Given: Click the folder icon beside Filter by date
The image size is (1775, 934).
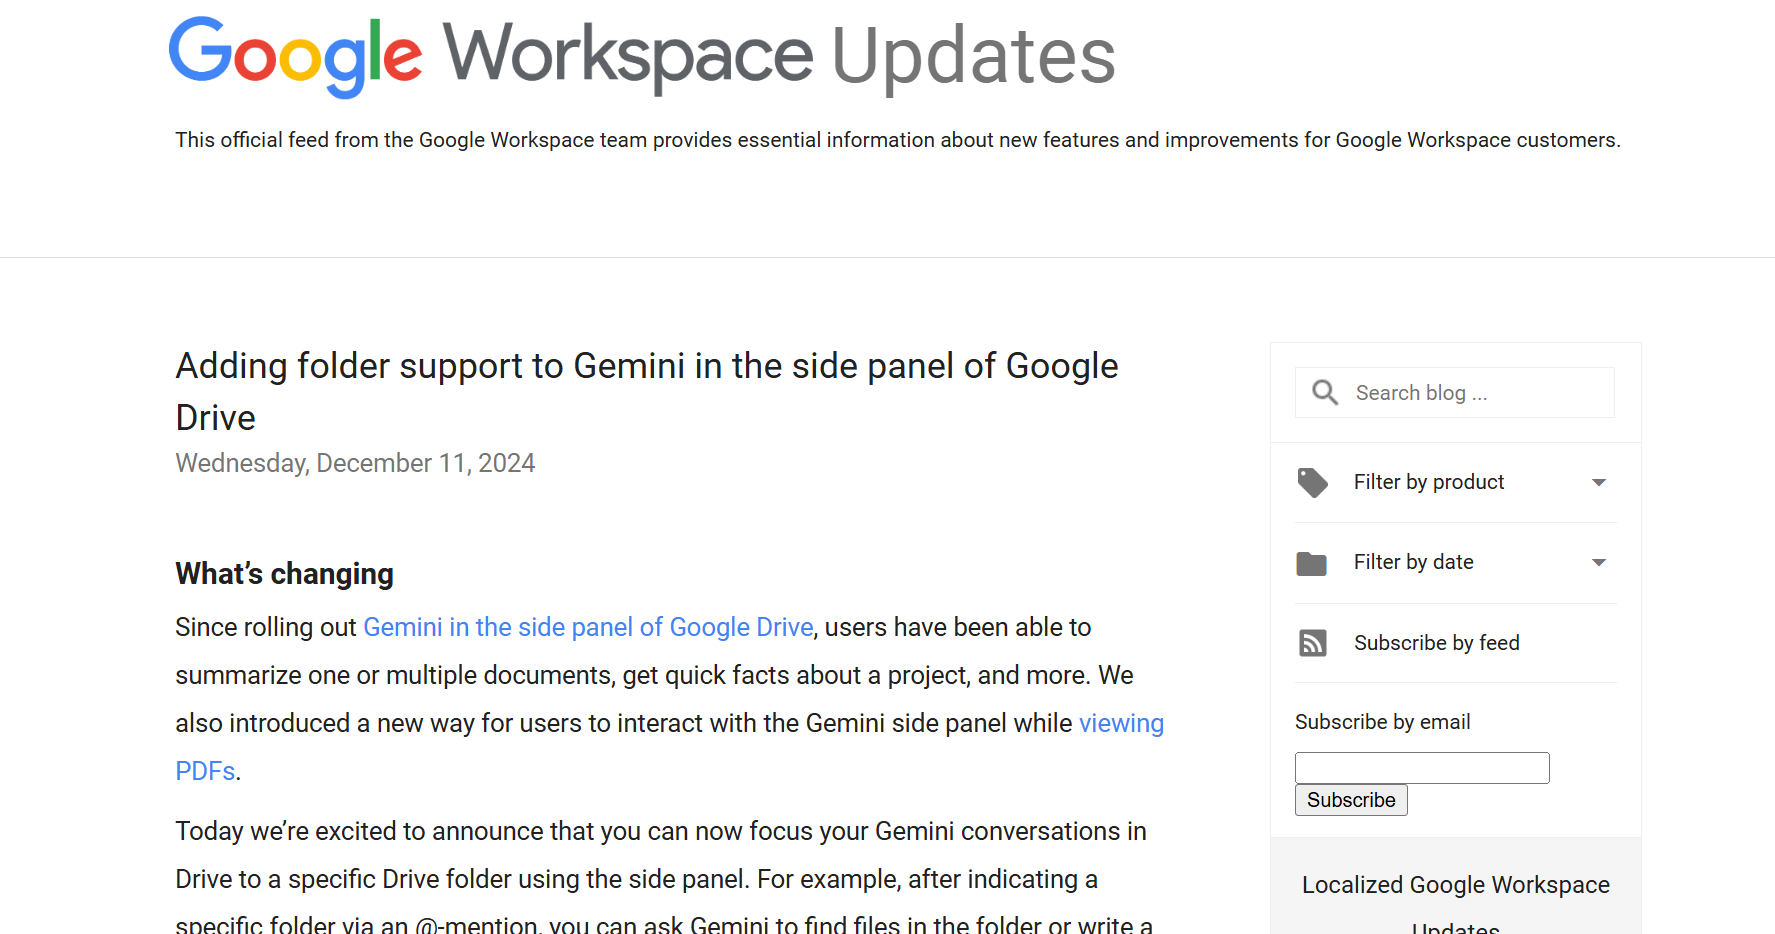Looking at the screenshot, I should (x=1312, y=562).
